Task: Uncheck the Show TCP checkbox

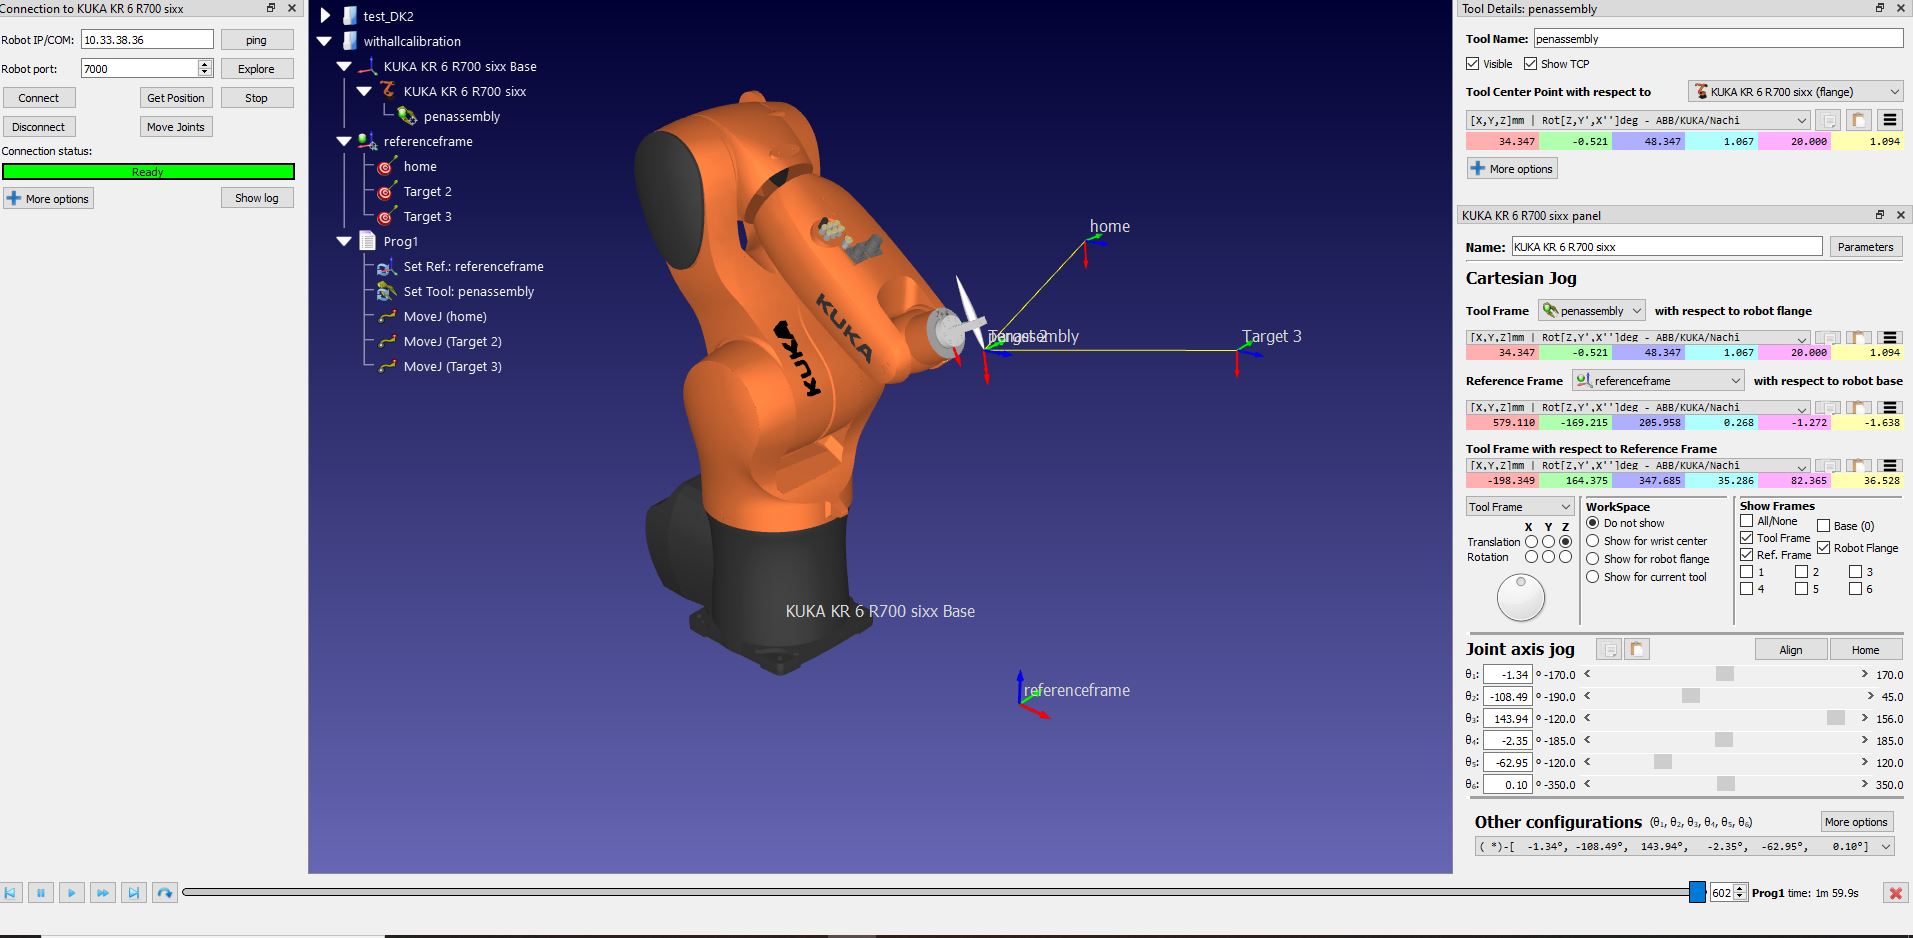Action: tap(1531, 64)
